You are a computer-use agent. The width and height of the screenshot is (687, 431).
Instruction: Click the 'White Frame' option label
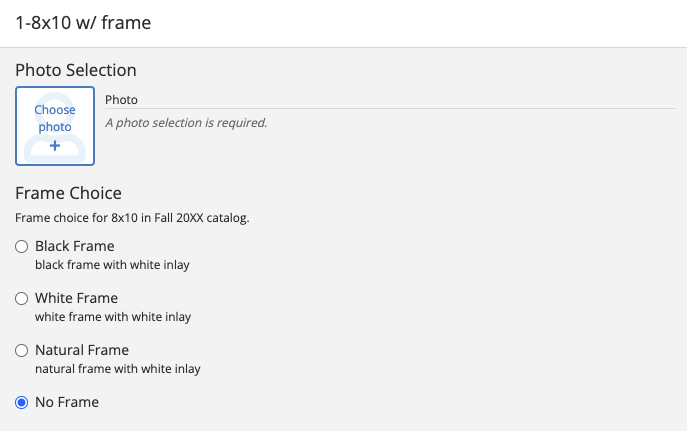pyautogui.click(x=76, y=298)
